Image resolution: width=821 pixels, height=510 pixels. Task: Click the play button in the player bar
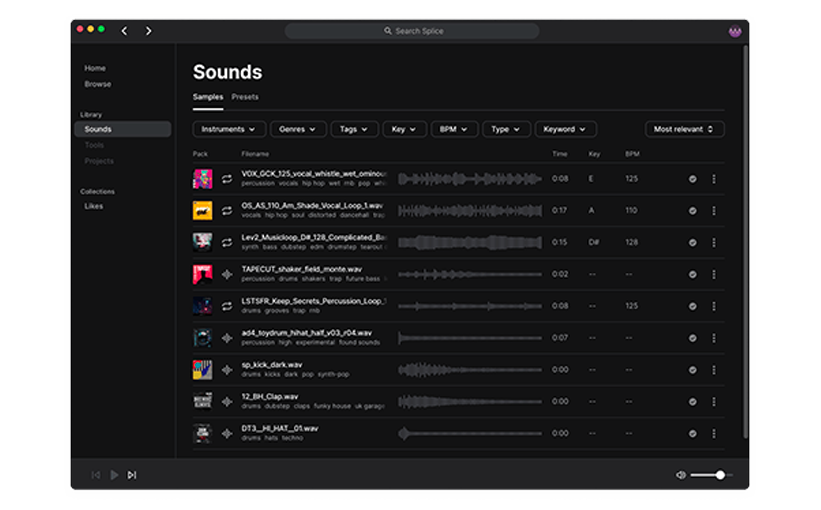click(x=114, y=475)
